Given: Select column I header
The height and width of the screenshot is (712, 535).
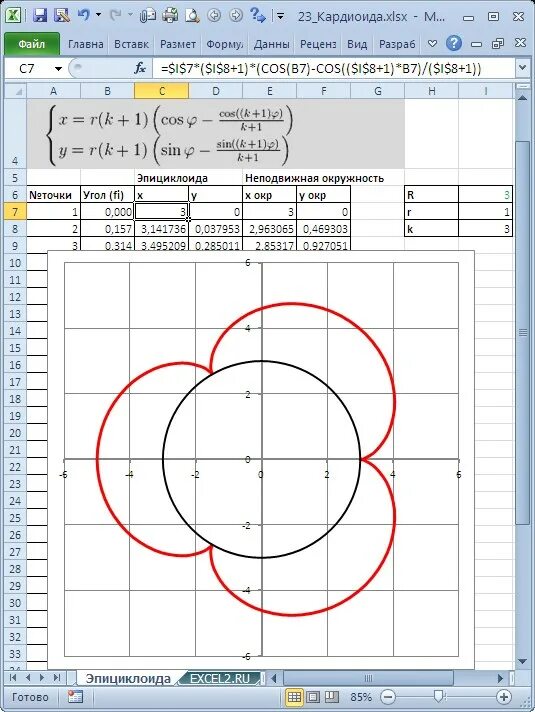Looking at the screenshot, I should [485, 91].
